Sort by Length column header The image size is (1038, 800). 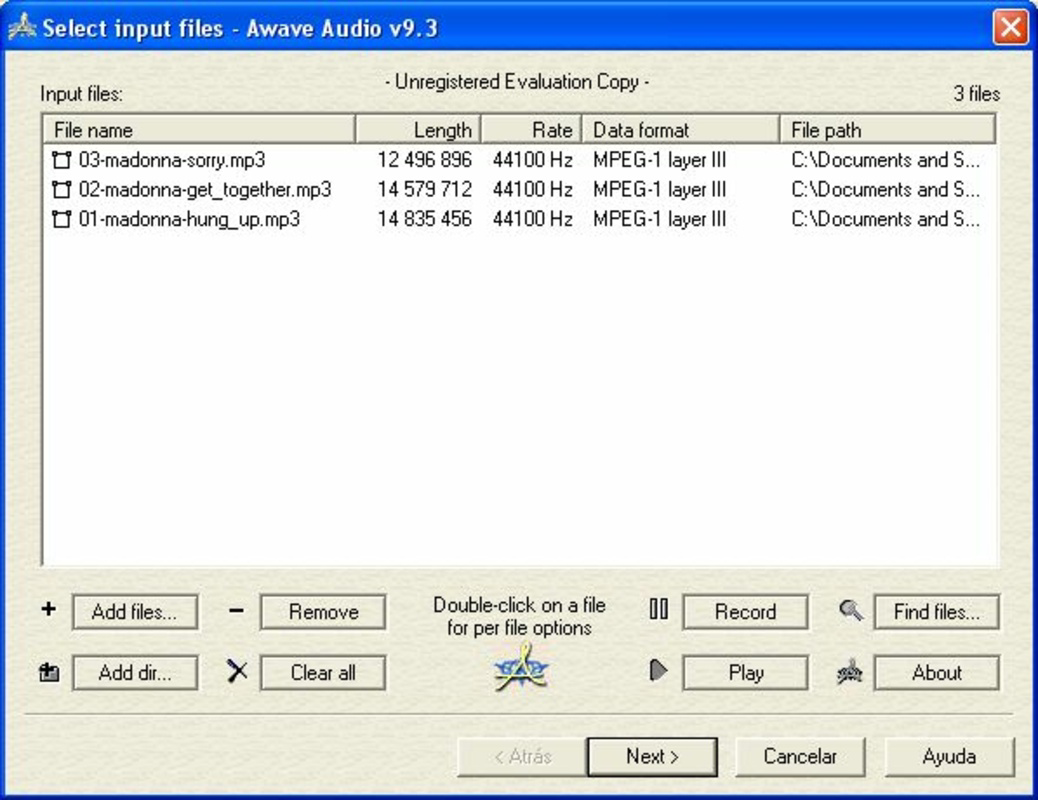click(x=418, y=130)
